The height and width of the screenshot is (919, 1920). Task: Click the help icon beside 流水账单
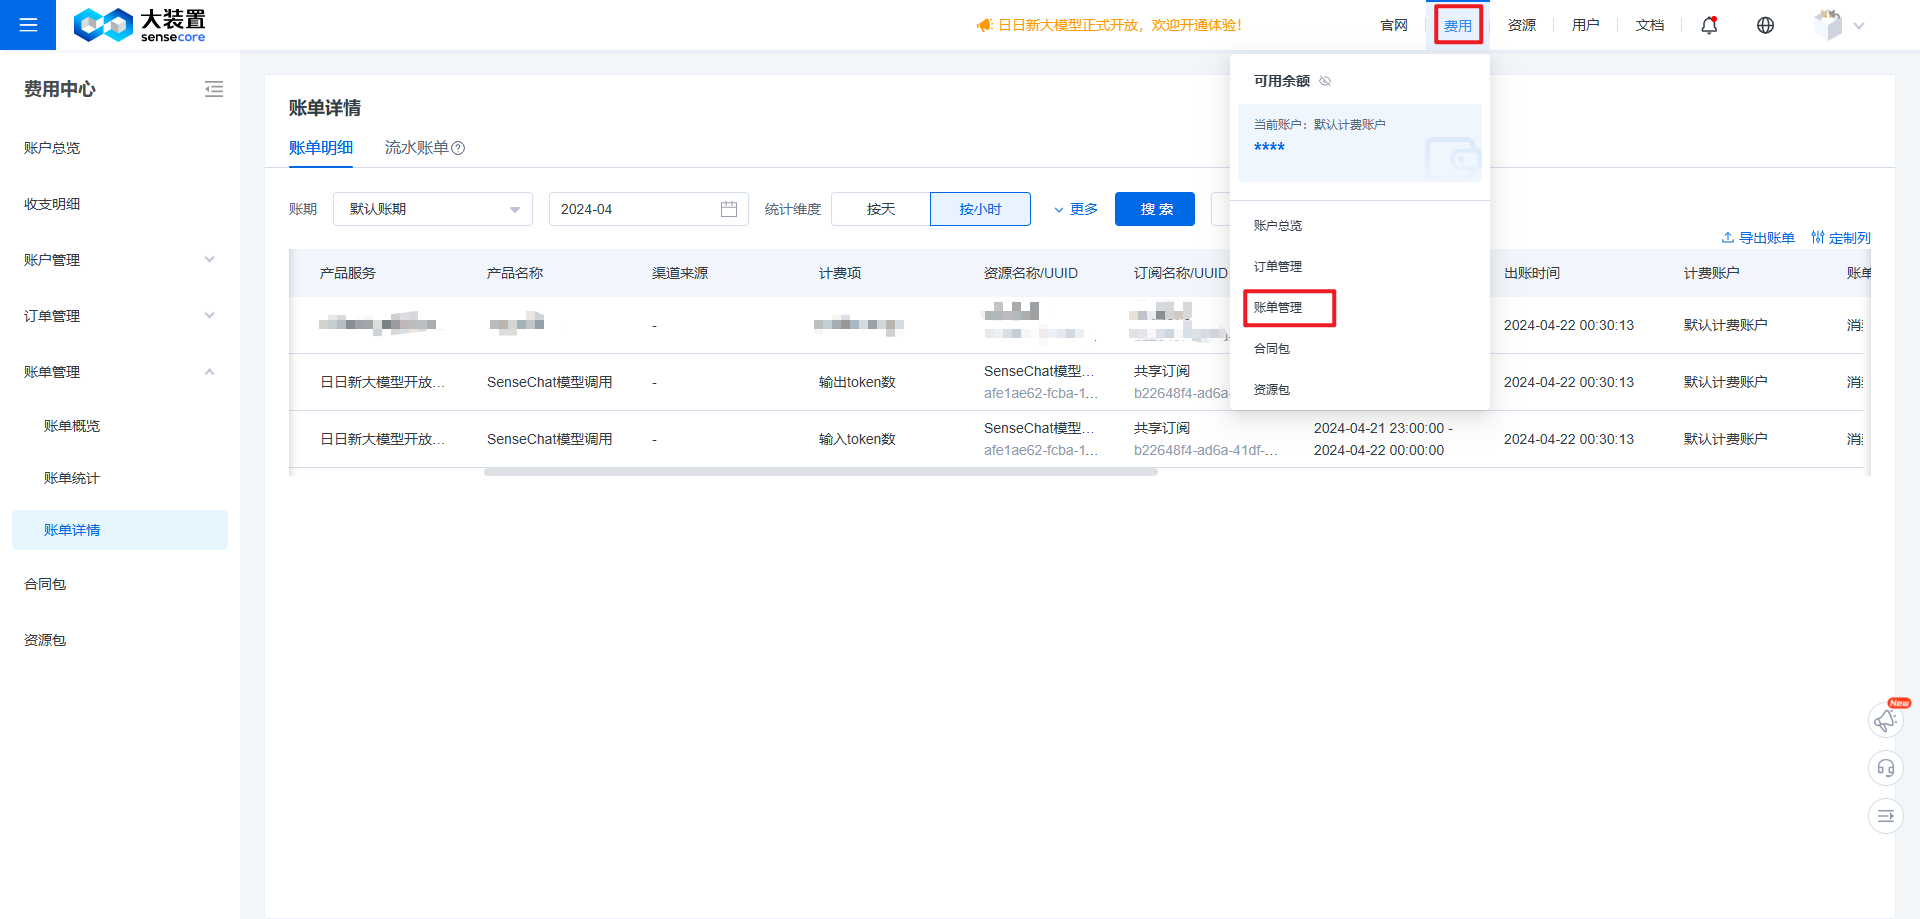459,147
